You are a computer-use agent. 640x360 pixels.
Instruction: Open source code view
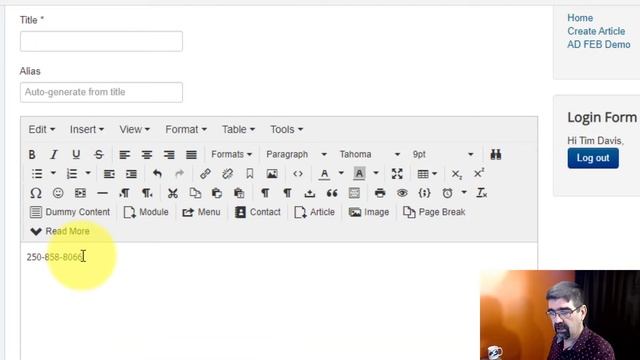tap(298, 174)
